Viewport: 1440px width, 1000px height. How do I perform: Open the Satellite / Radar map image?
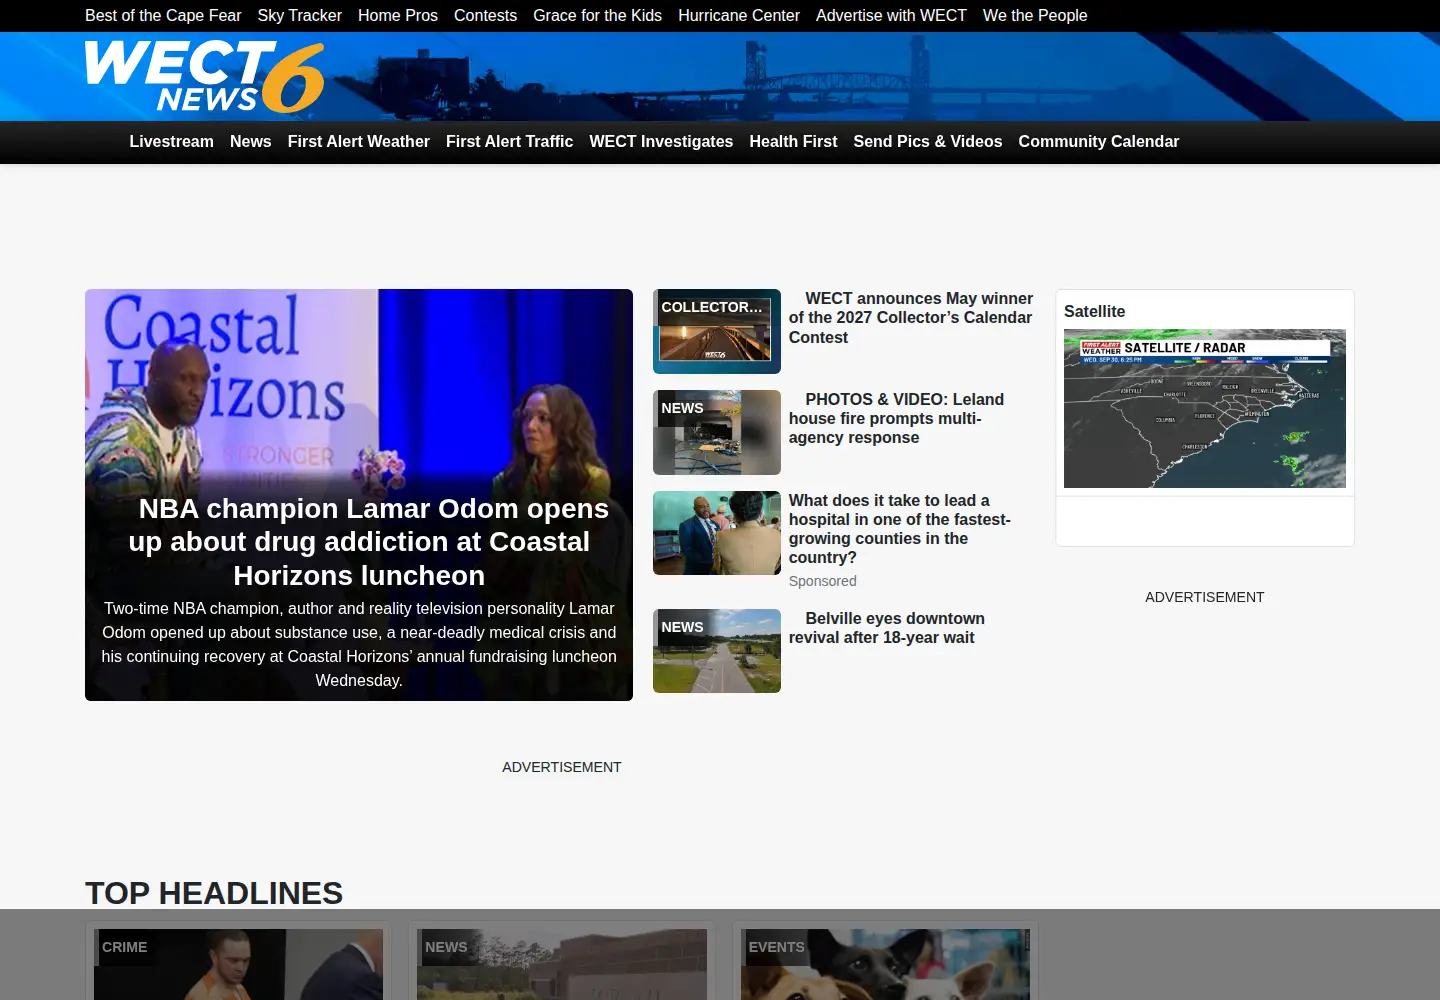(x=1205, y=408)
